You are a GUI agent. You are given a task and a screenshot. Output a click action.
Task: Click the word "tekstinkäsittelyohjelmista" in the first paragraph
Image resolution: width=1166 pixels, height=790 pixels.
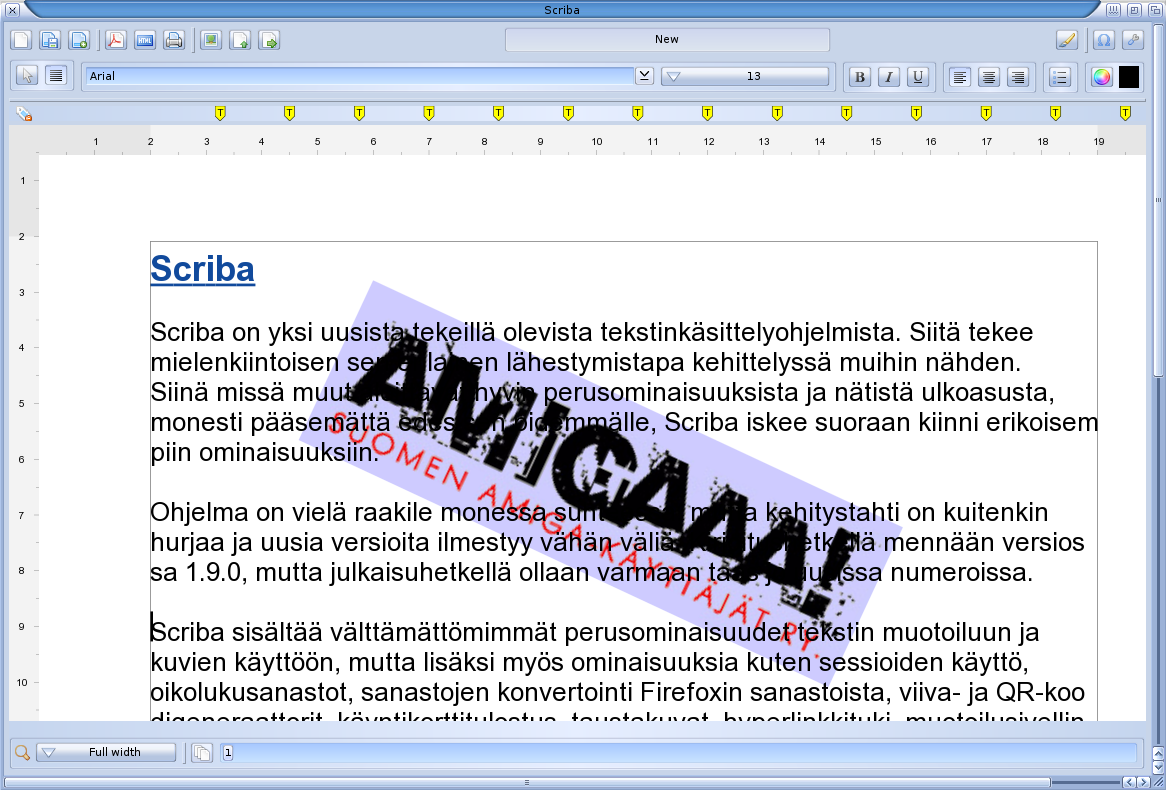746,333
